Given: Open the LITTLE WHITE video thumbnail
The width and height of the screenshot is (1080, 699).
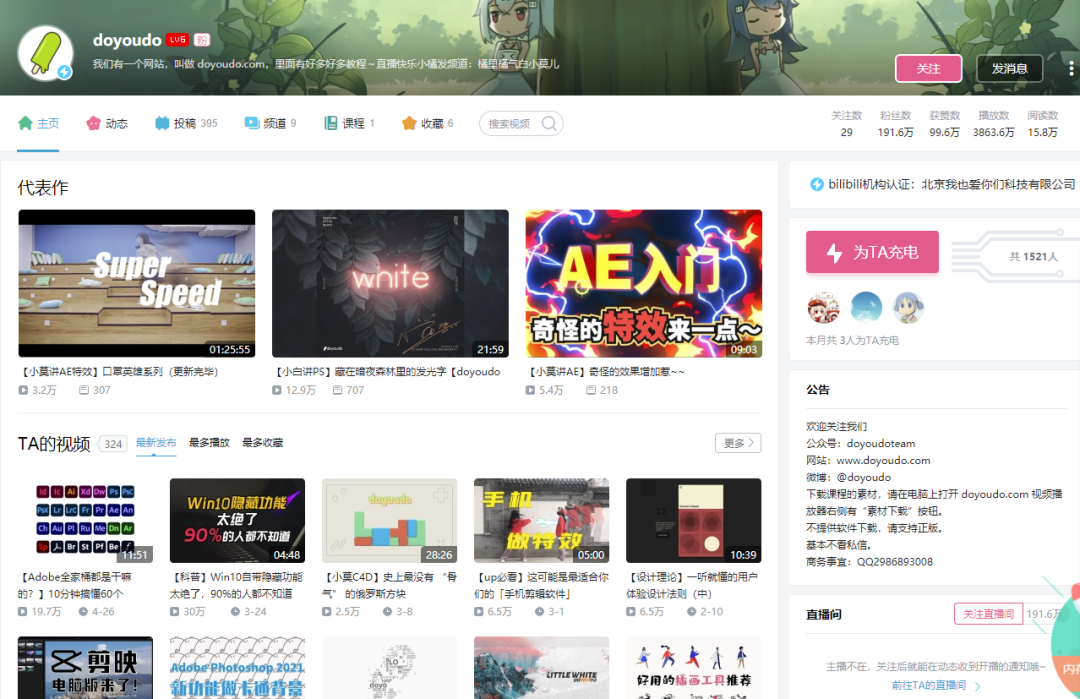Looking at the screenshot, I should pyautogui.click(x=542, y=668).
